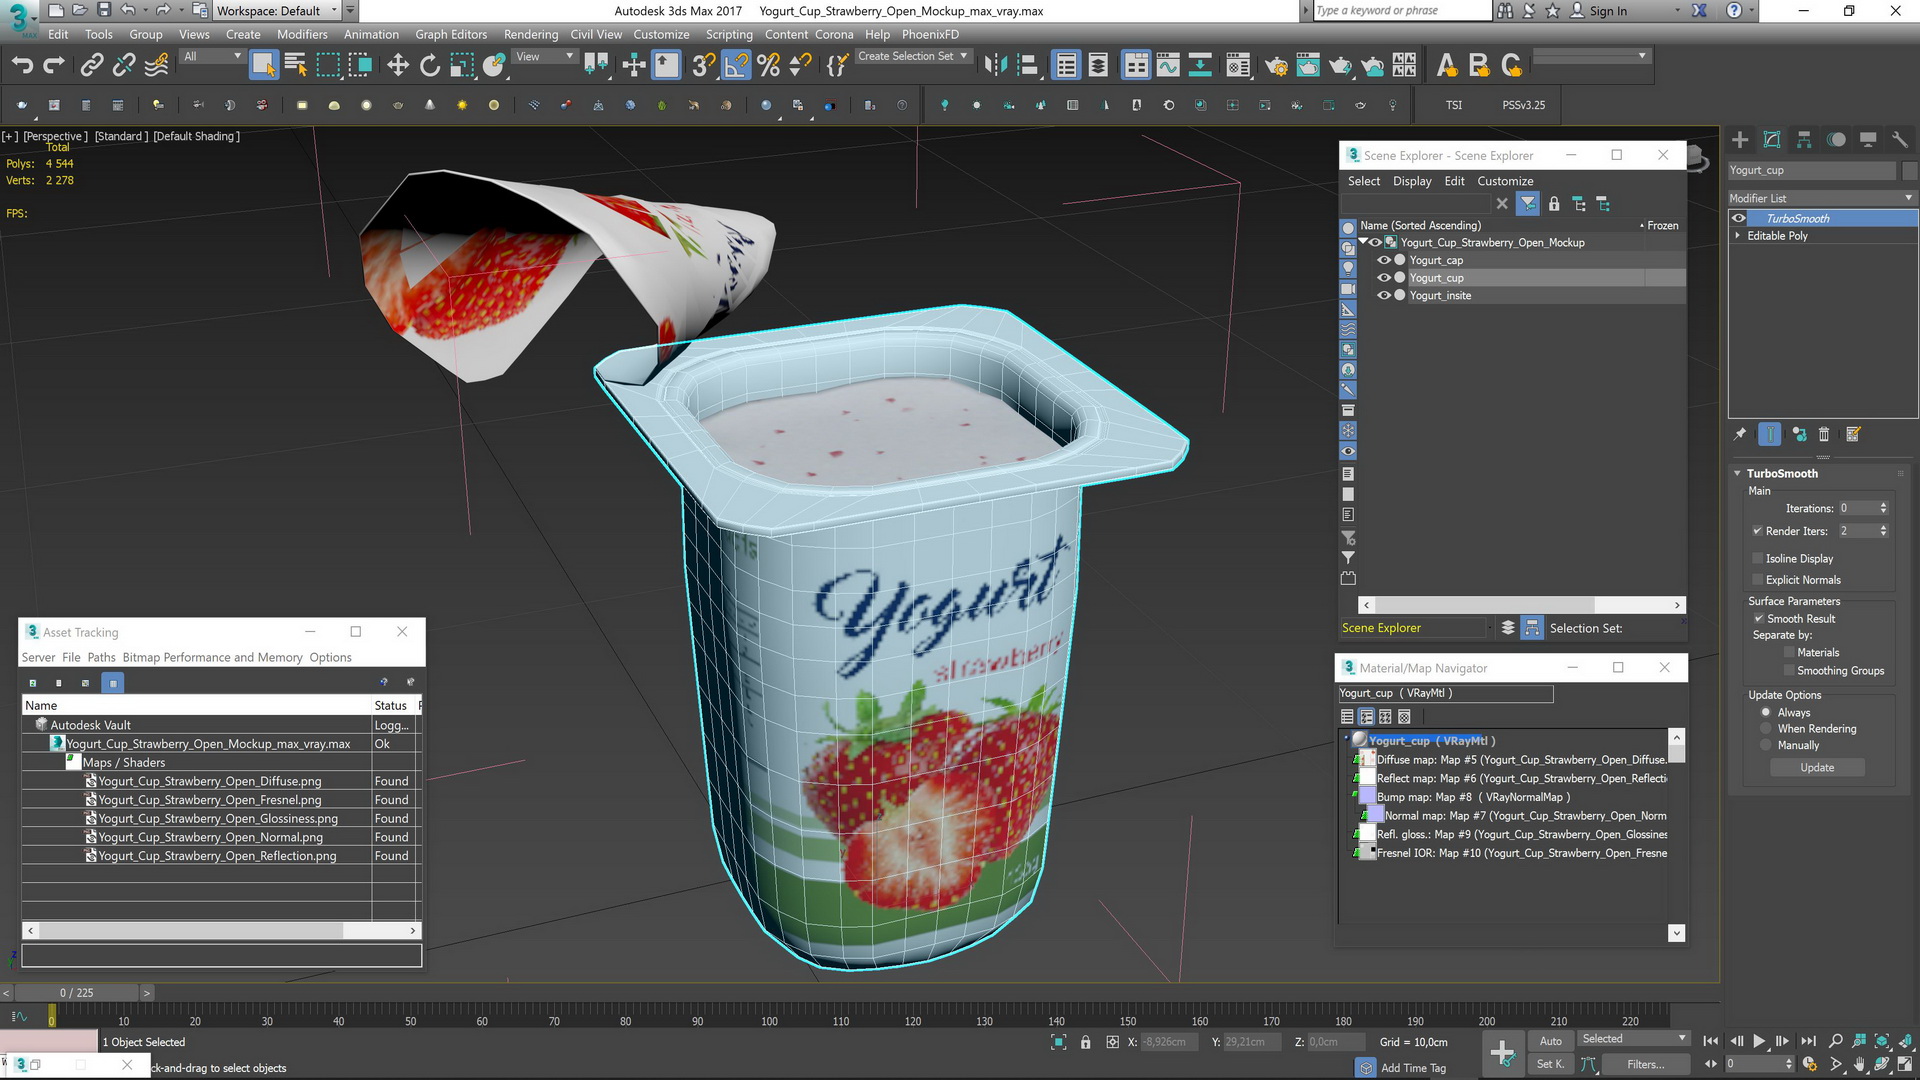Open Scene Explorer Customize menu

[1505, 181]
